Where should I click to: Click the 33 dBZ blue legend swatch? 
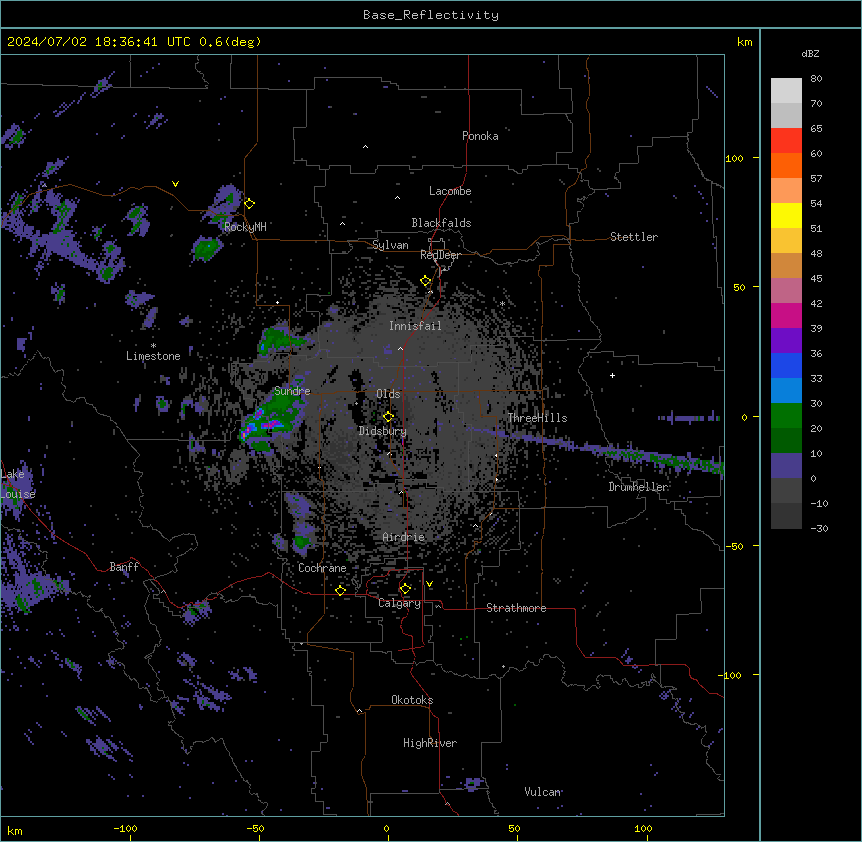point(786,390)
